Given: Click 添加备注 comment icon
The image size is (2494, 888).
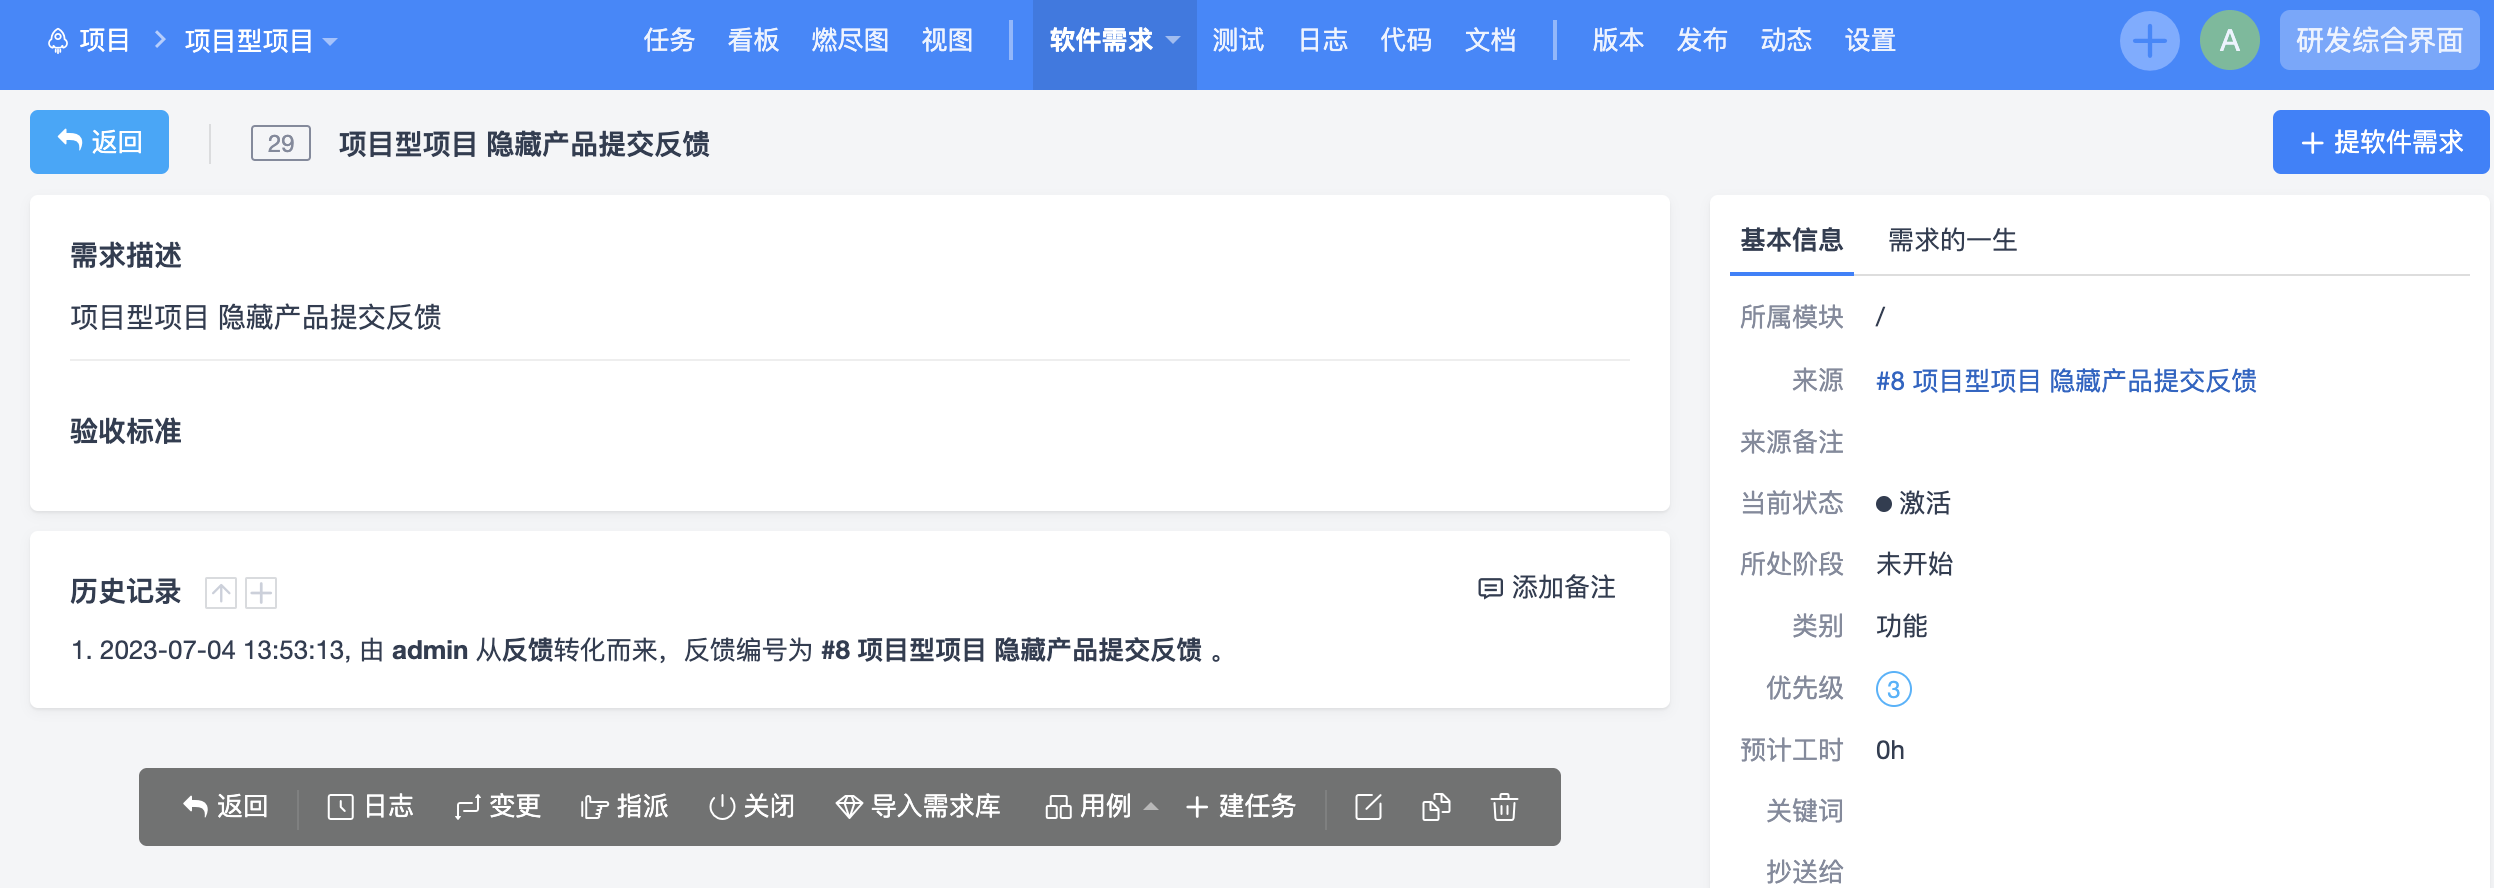Looking at the screenshot, I should [1490, 588].
